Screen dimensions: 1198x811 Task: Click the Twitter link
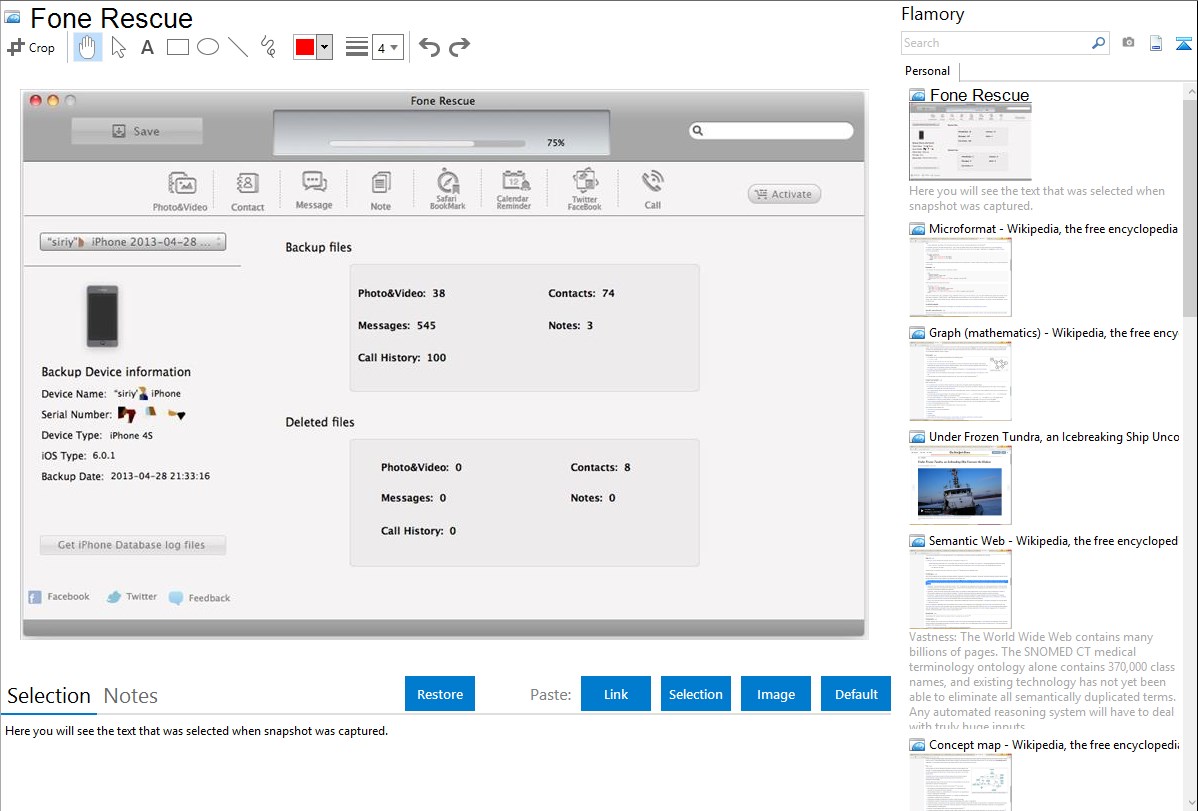pyautogui.click(x=132, y=597)
